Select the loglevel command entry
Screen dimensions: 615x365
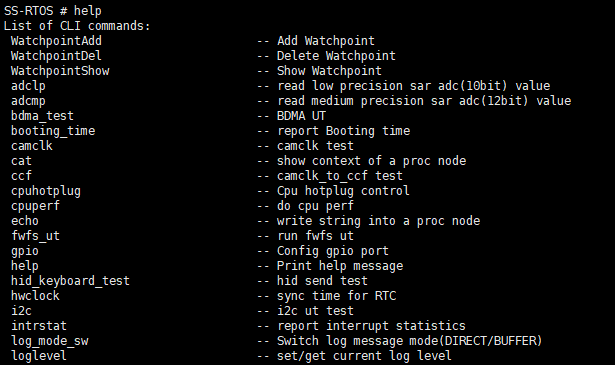[x=39, y=356]
